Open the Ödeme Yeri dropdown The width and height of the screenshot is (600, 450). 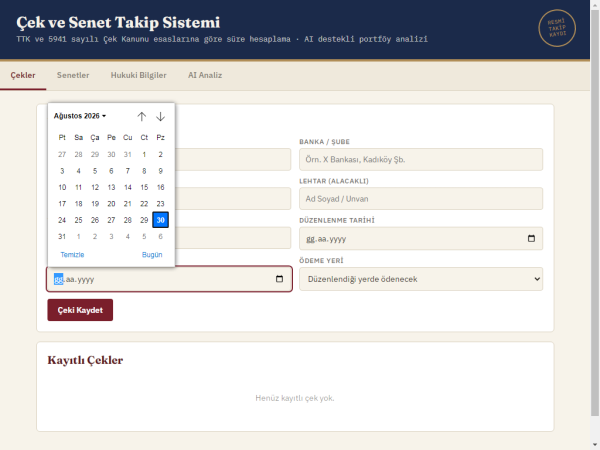tap(421, 279)
